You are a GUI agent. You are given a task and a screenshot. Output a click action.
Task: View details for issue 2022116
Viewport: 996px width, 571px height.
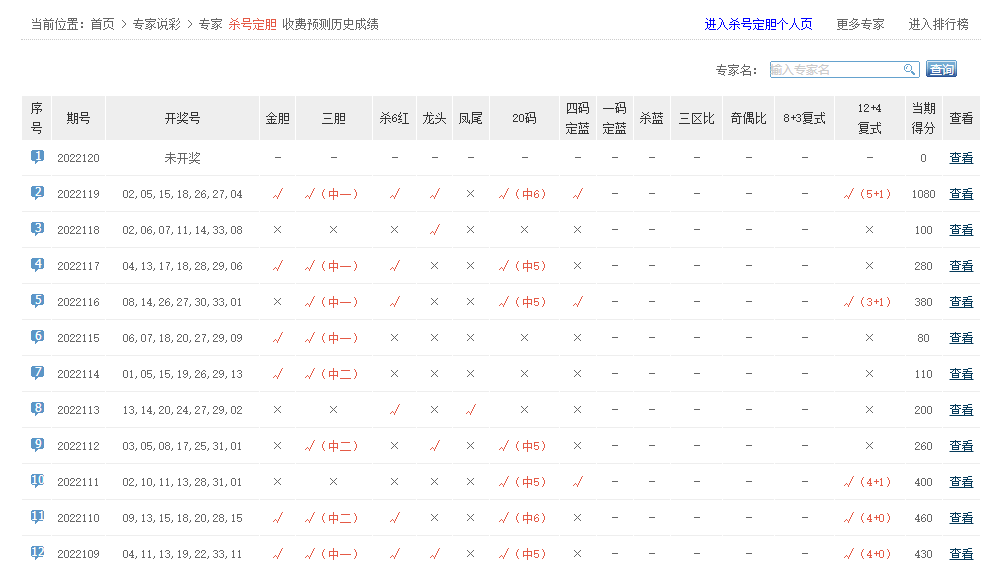pyautogui.click(x=960, y=302)
